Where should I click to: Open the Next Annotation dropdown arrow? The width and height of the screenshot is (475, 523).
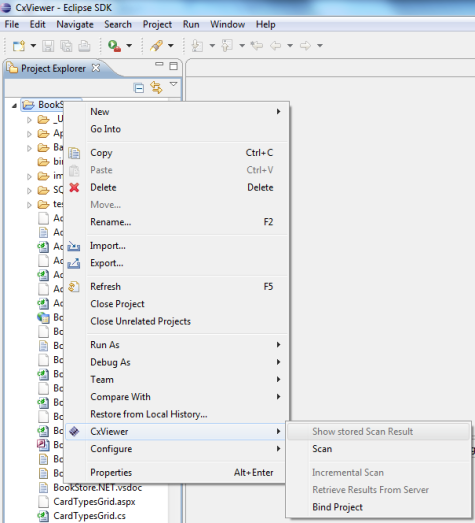point(212,45)
